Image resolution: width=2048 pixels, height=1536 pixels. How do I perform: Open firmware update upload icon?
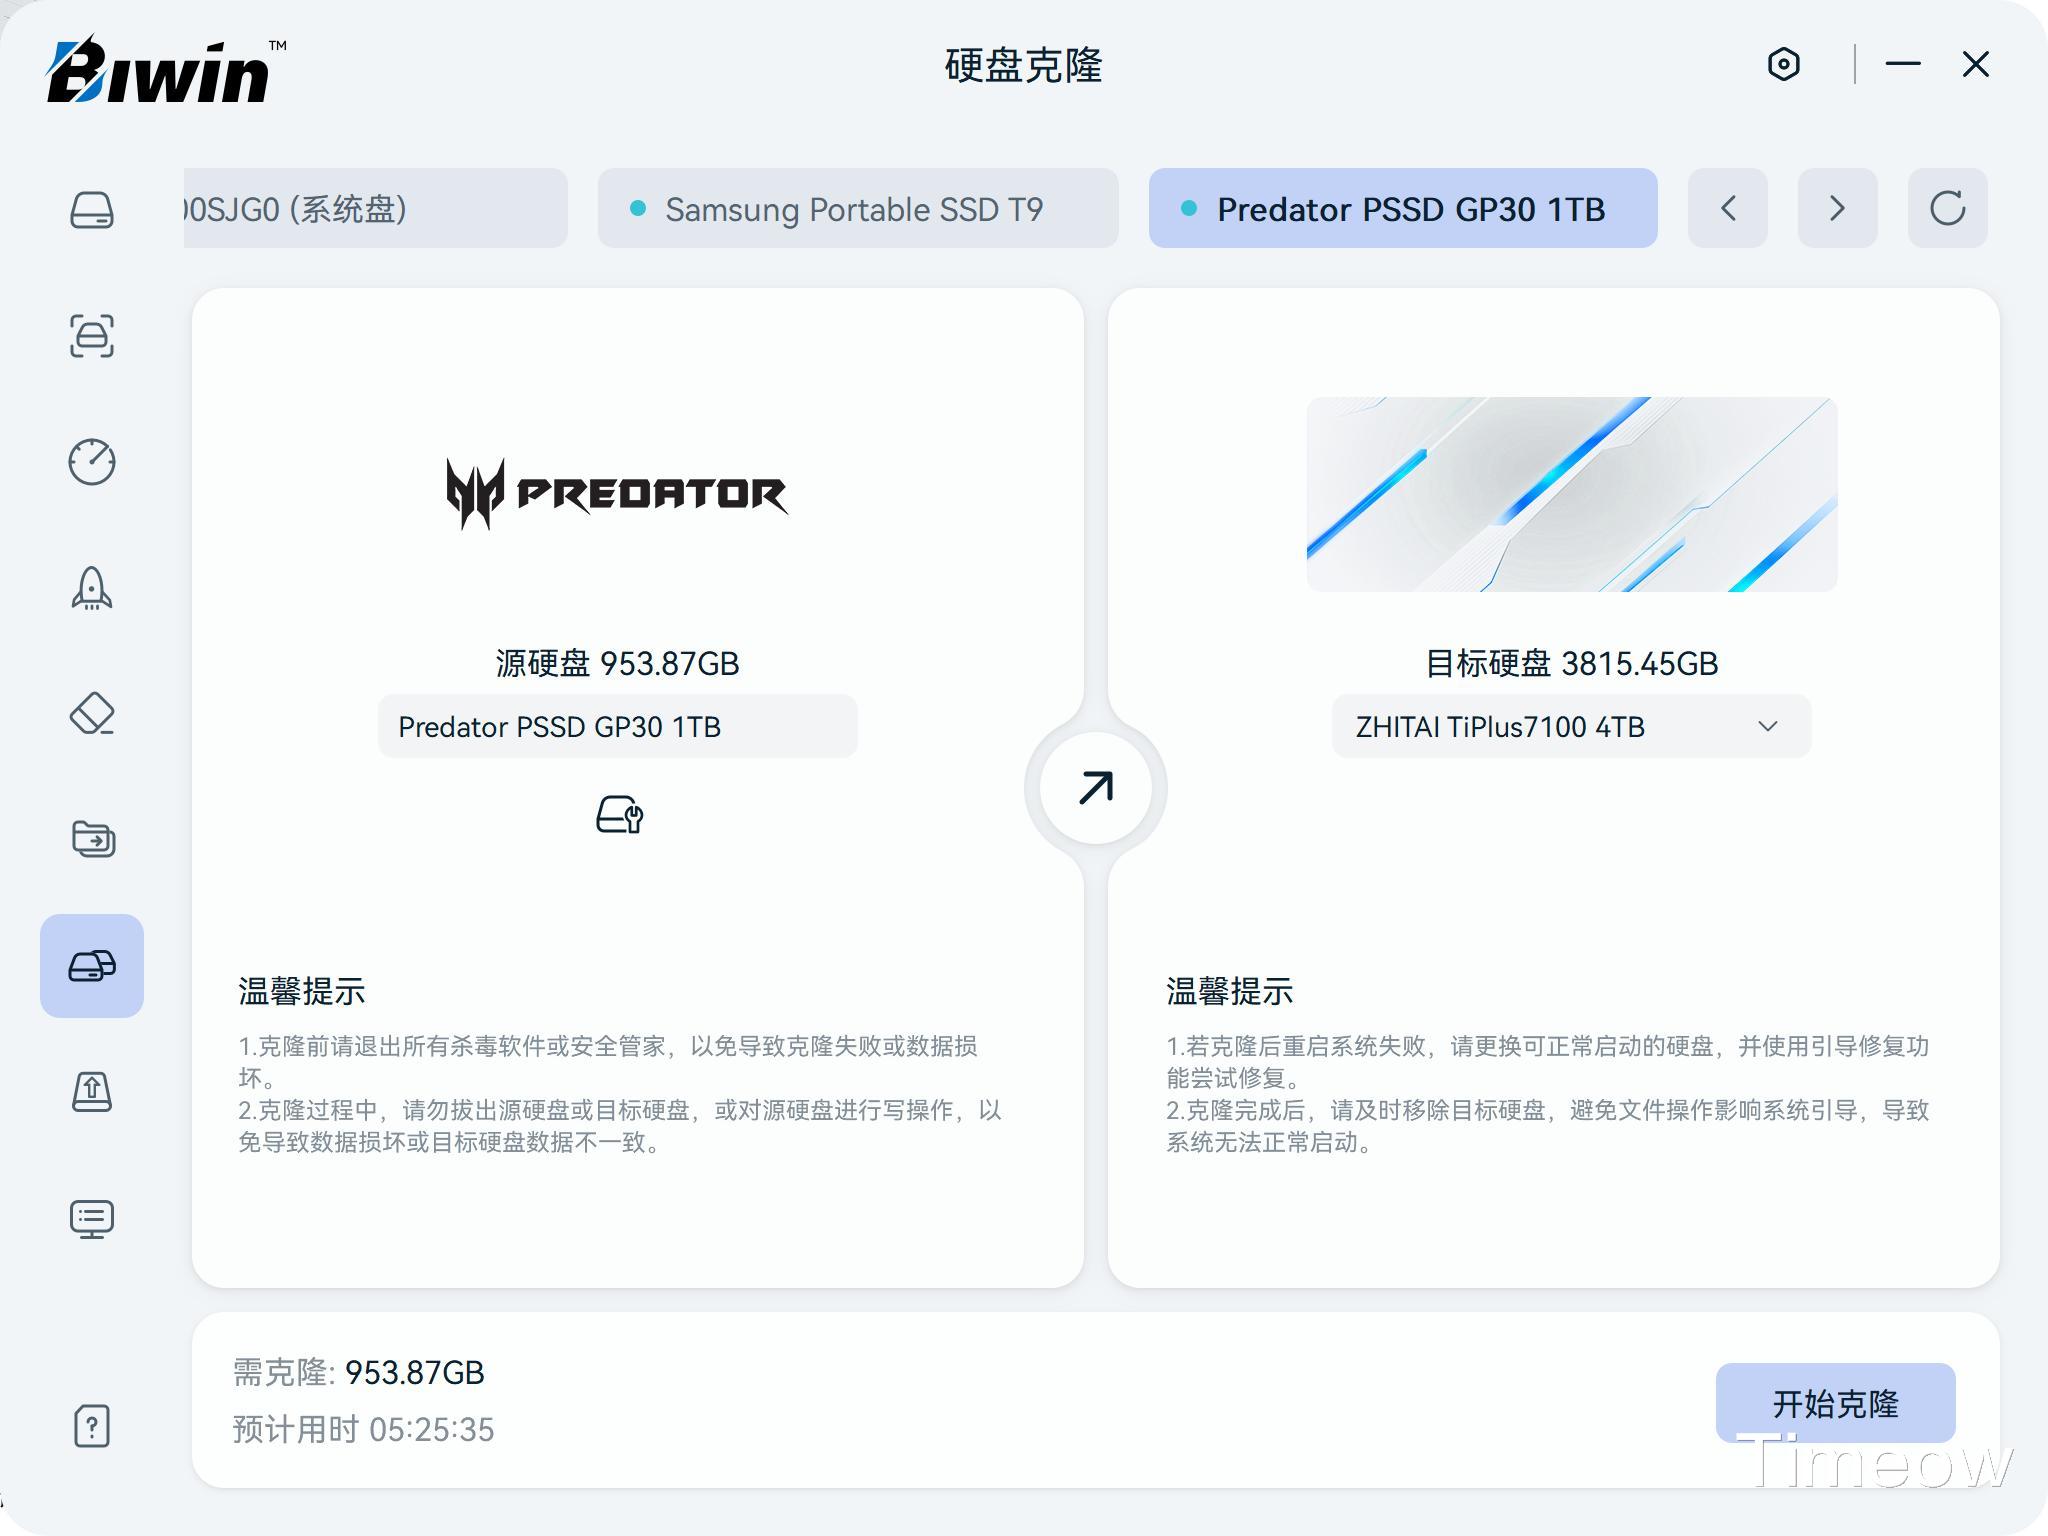pos(92,1092)
